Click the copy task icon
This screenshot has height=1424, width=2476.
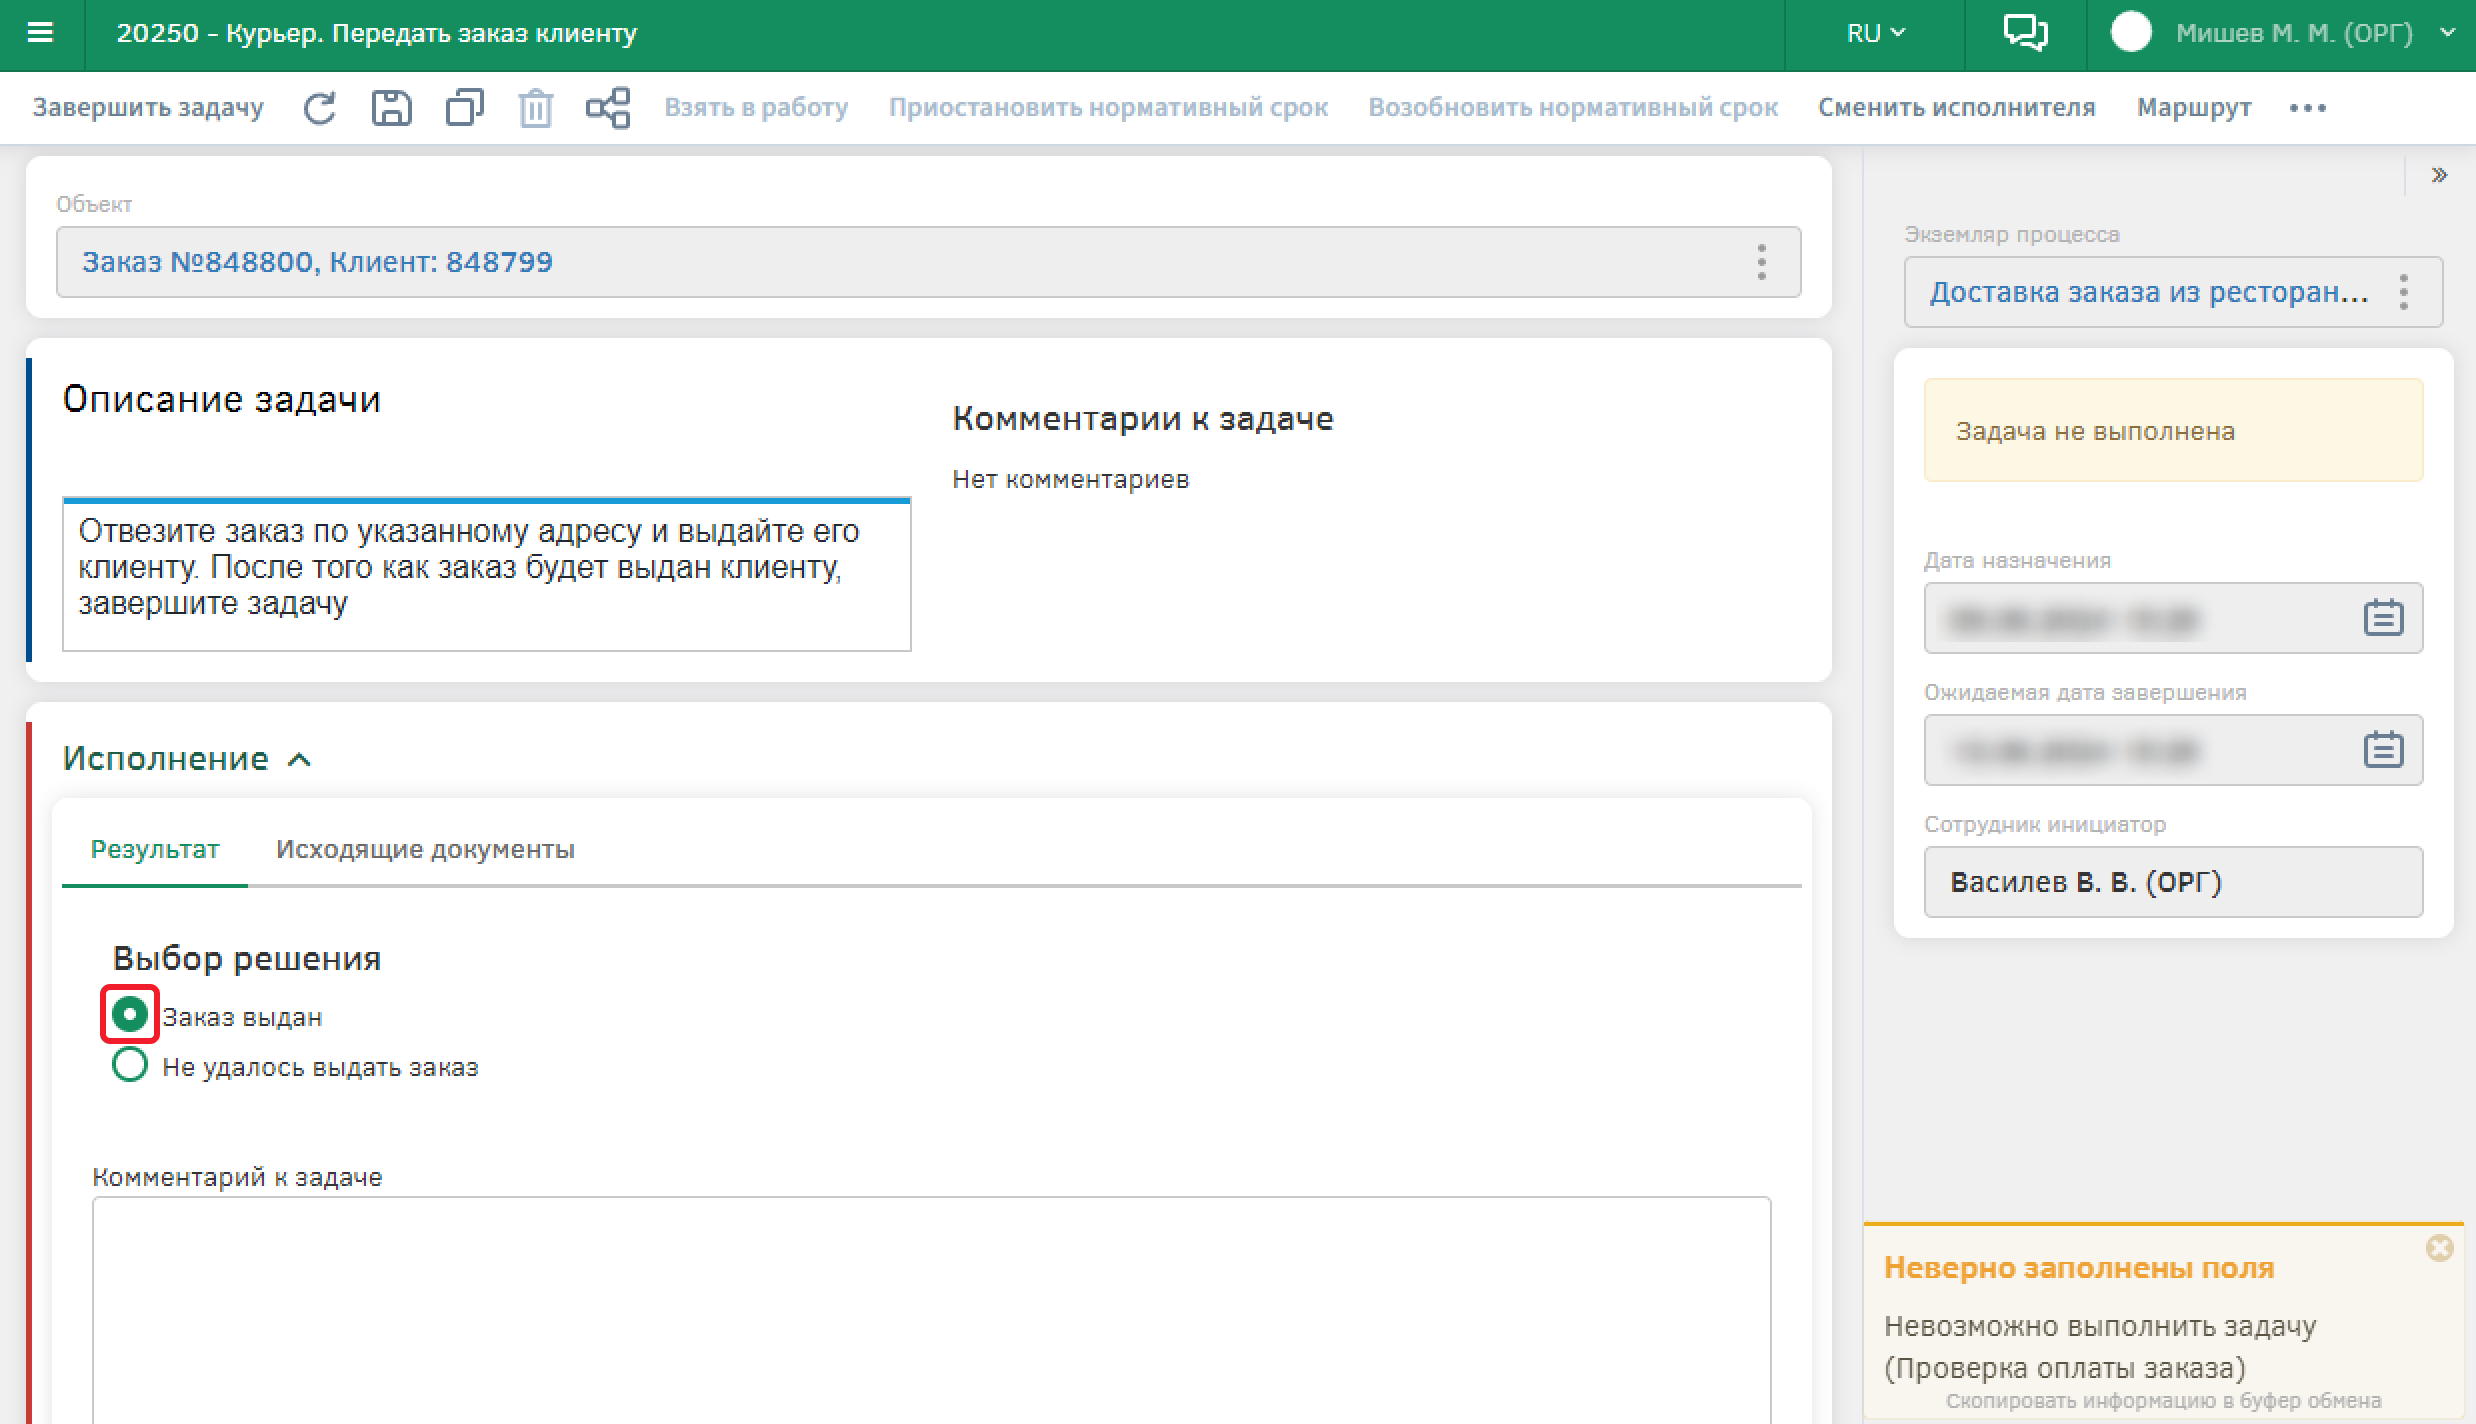(464, 108)
